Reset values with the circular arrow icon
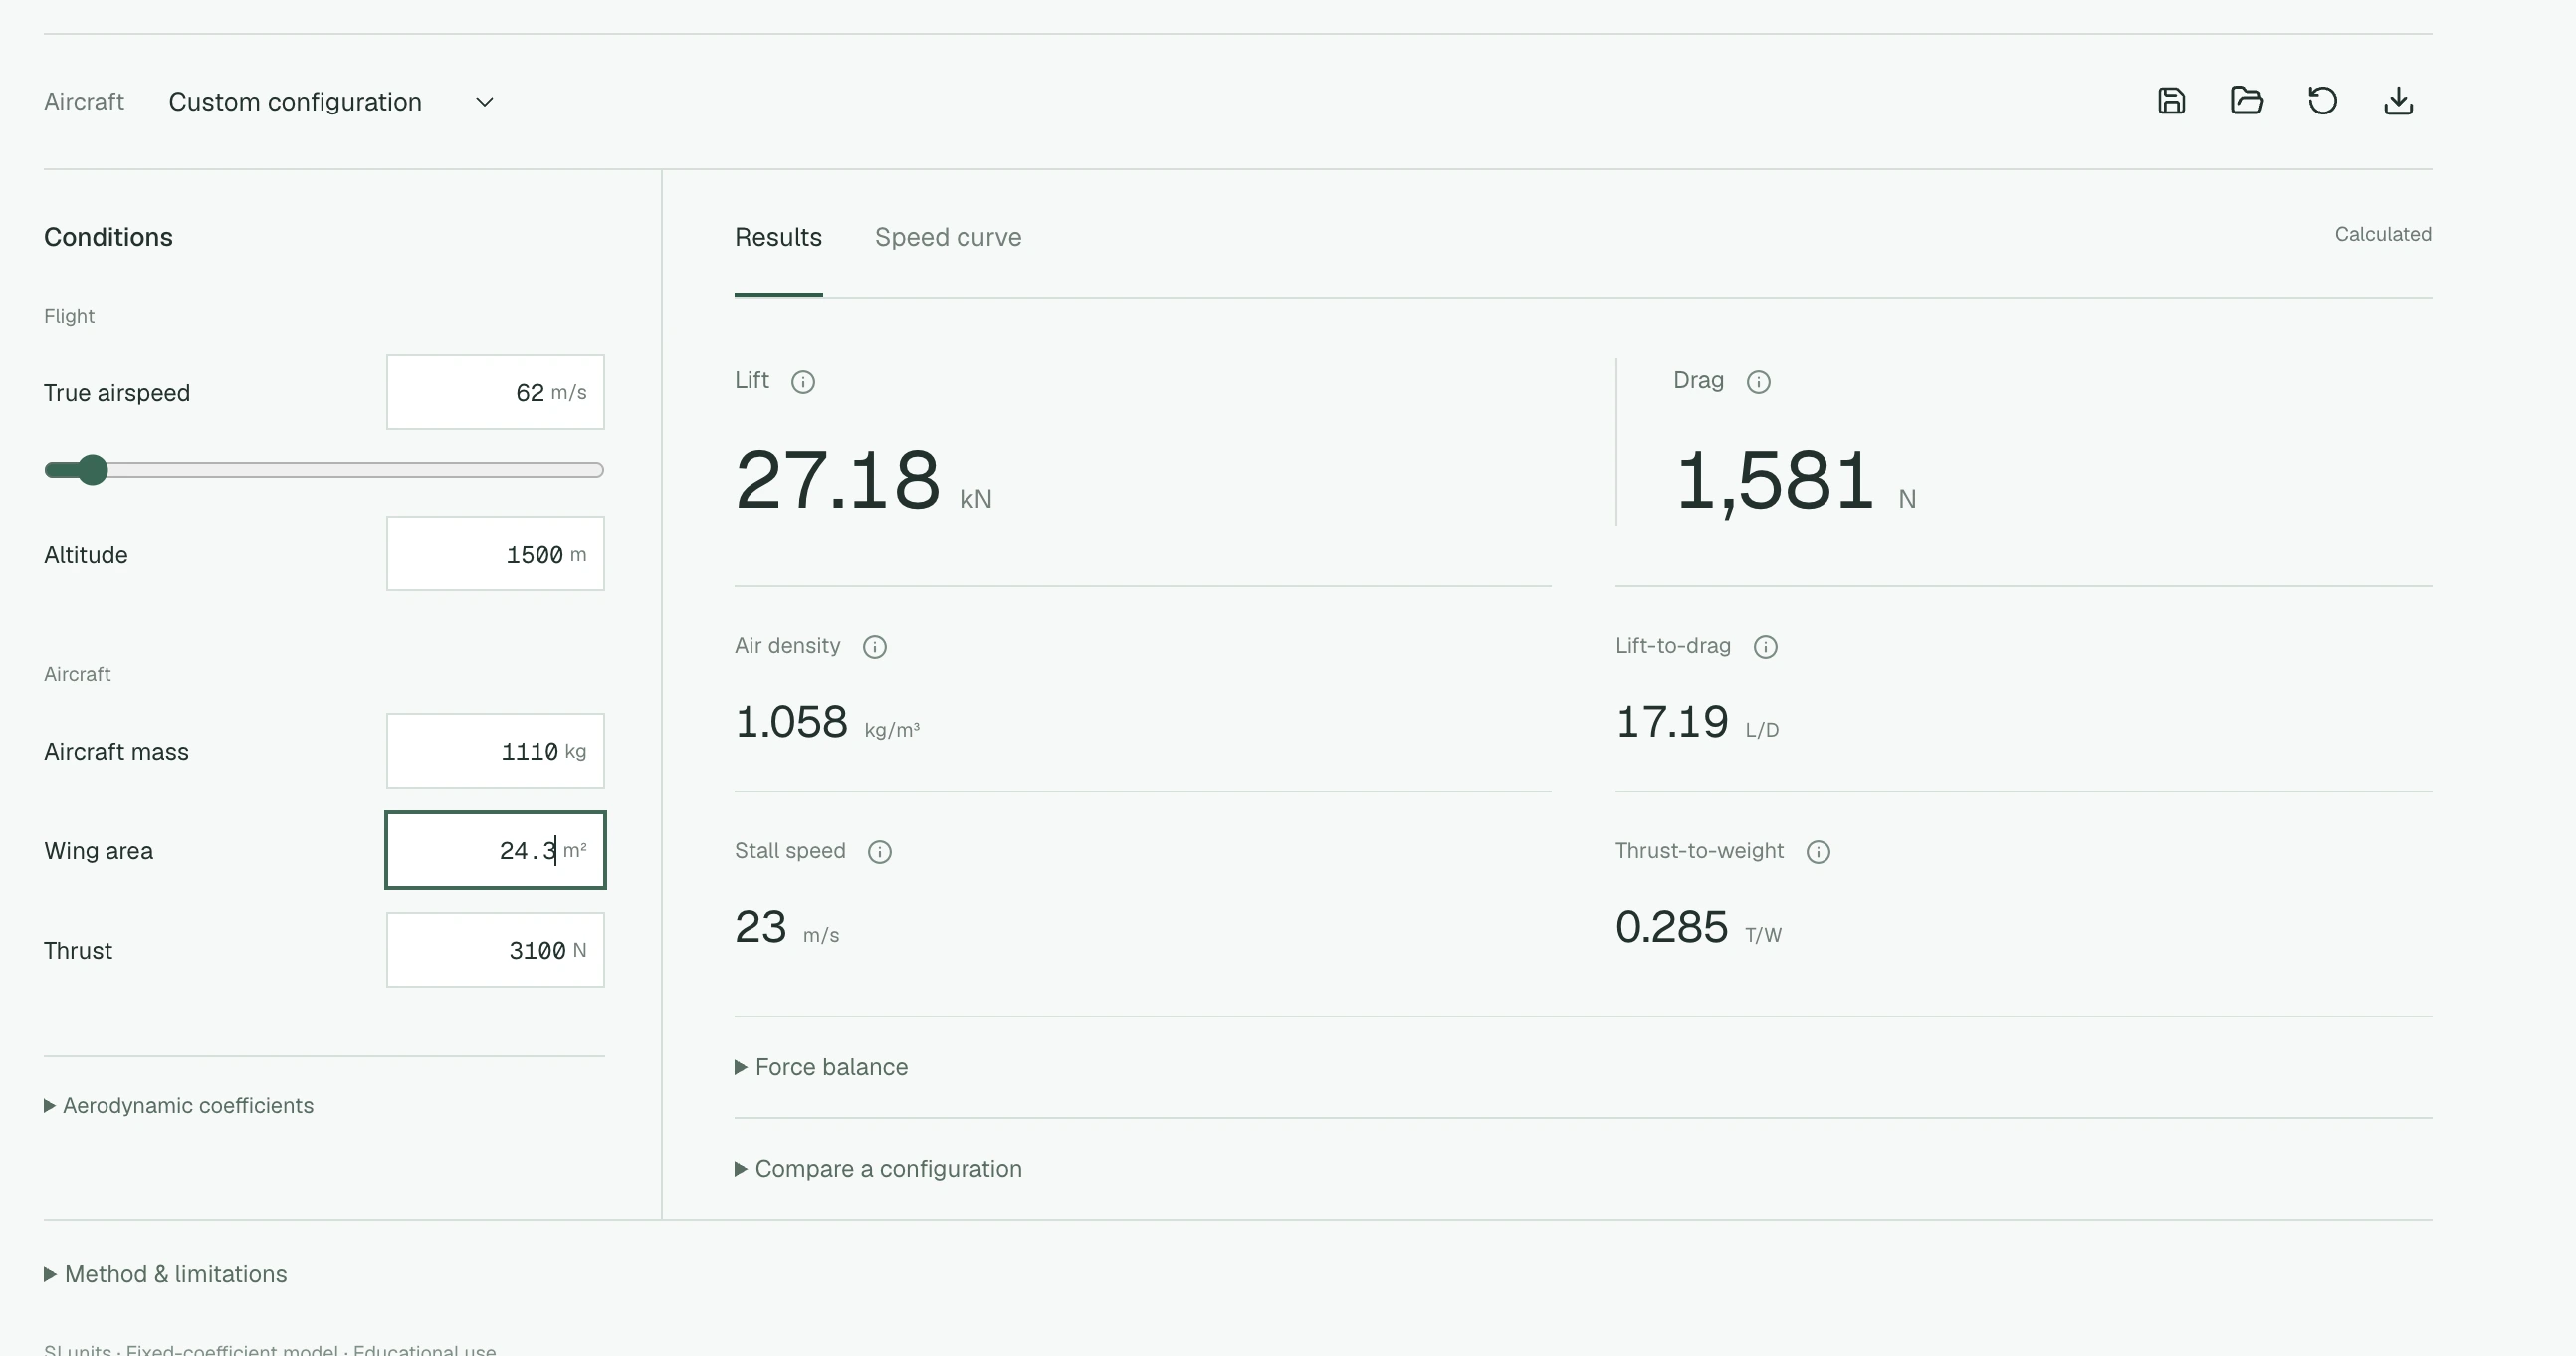The image size is (2576, 1356). [2323, 101]
